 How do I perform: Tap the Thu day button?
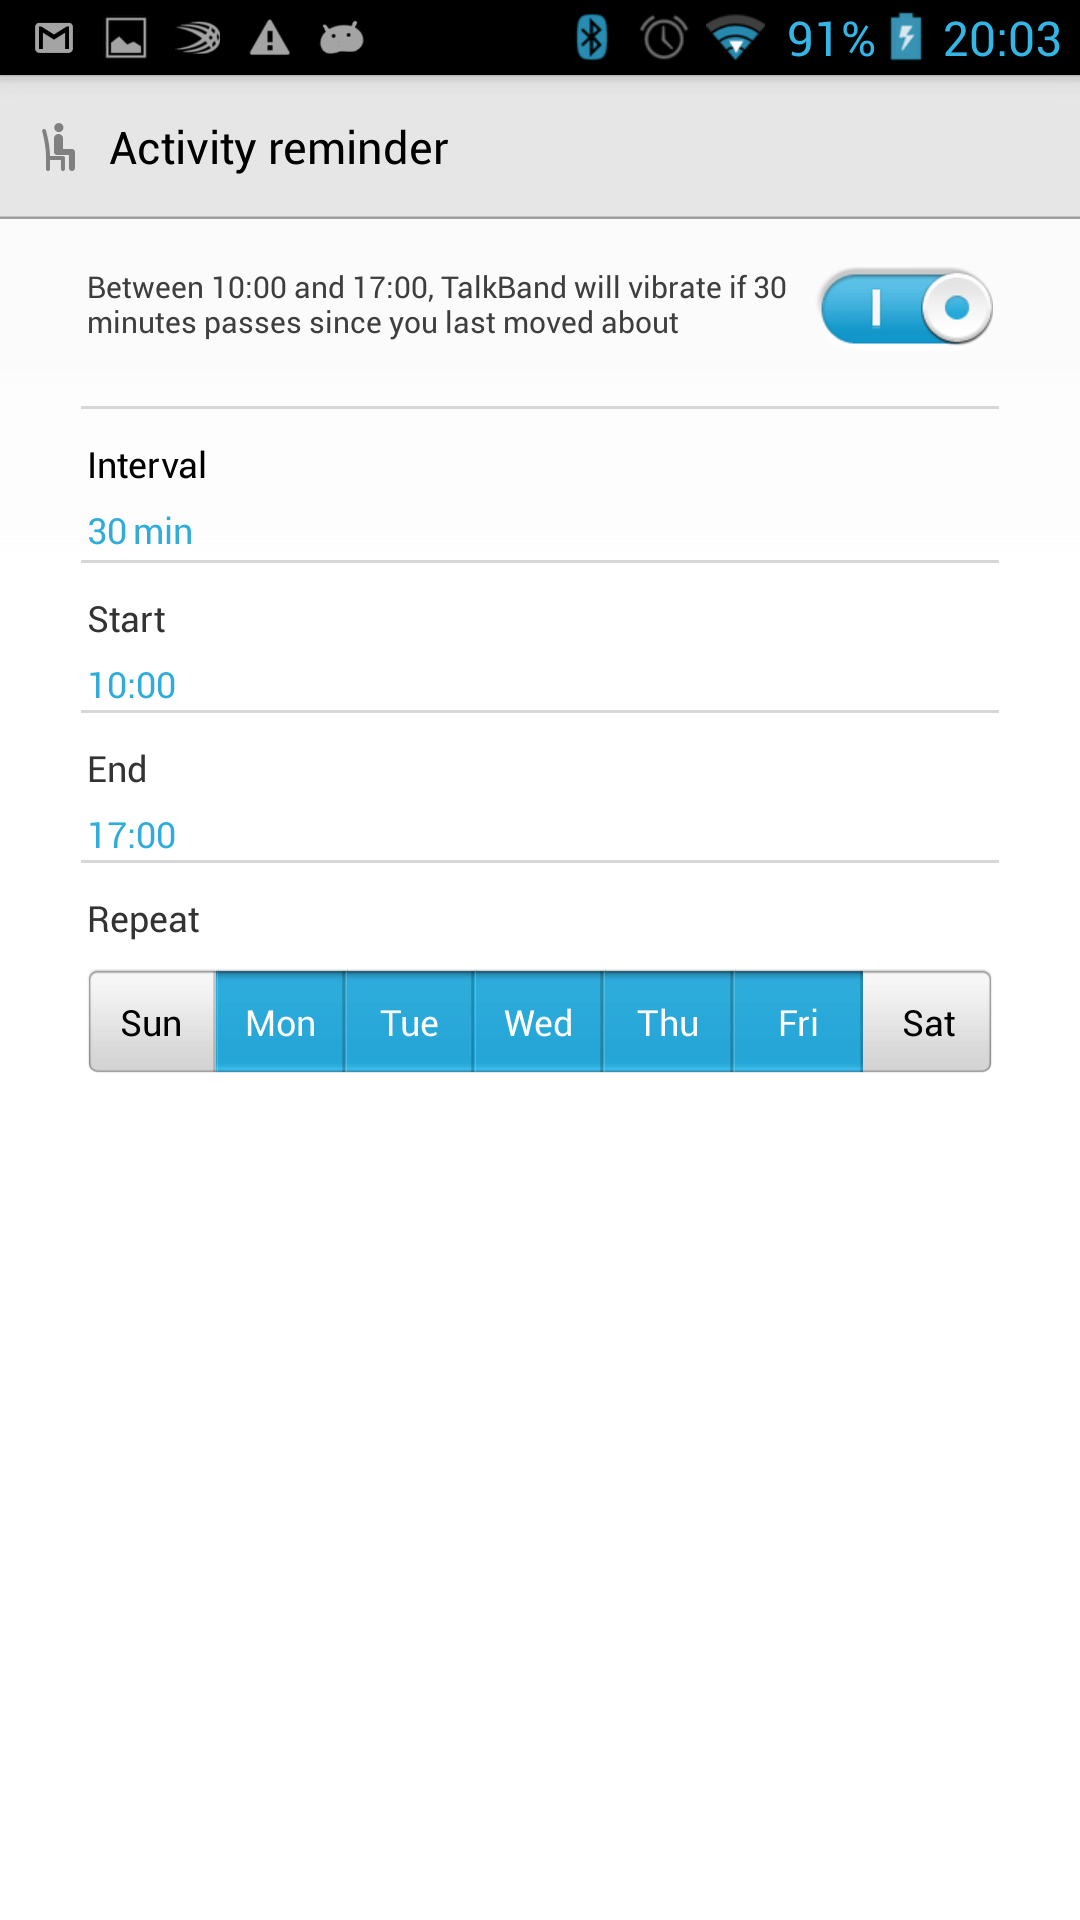668,1022
